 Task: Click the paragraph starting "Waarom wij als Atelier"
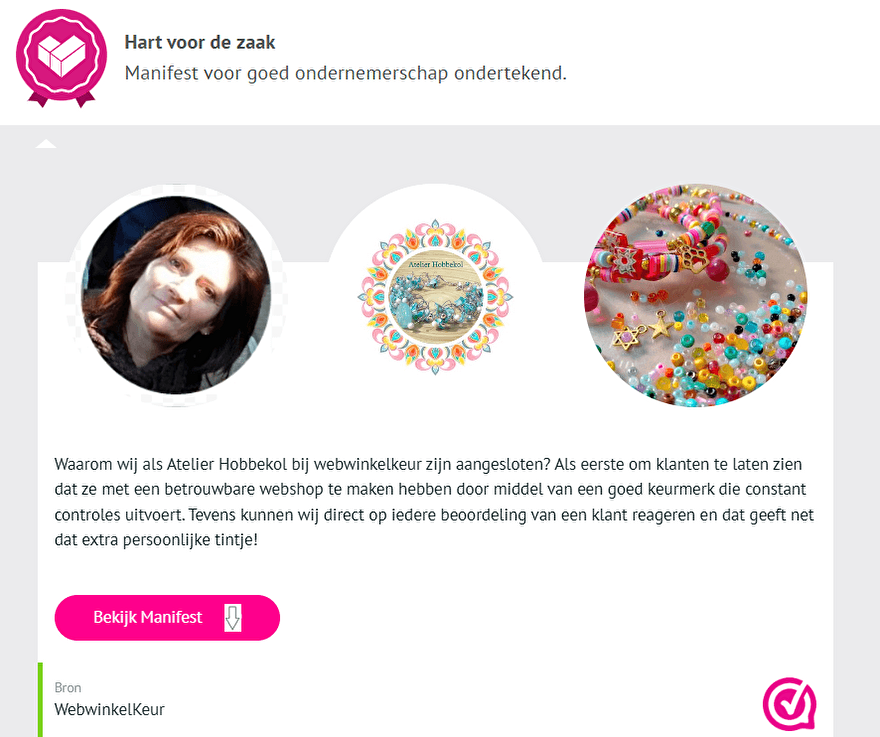(x=434, y=502)
